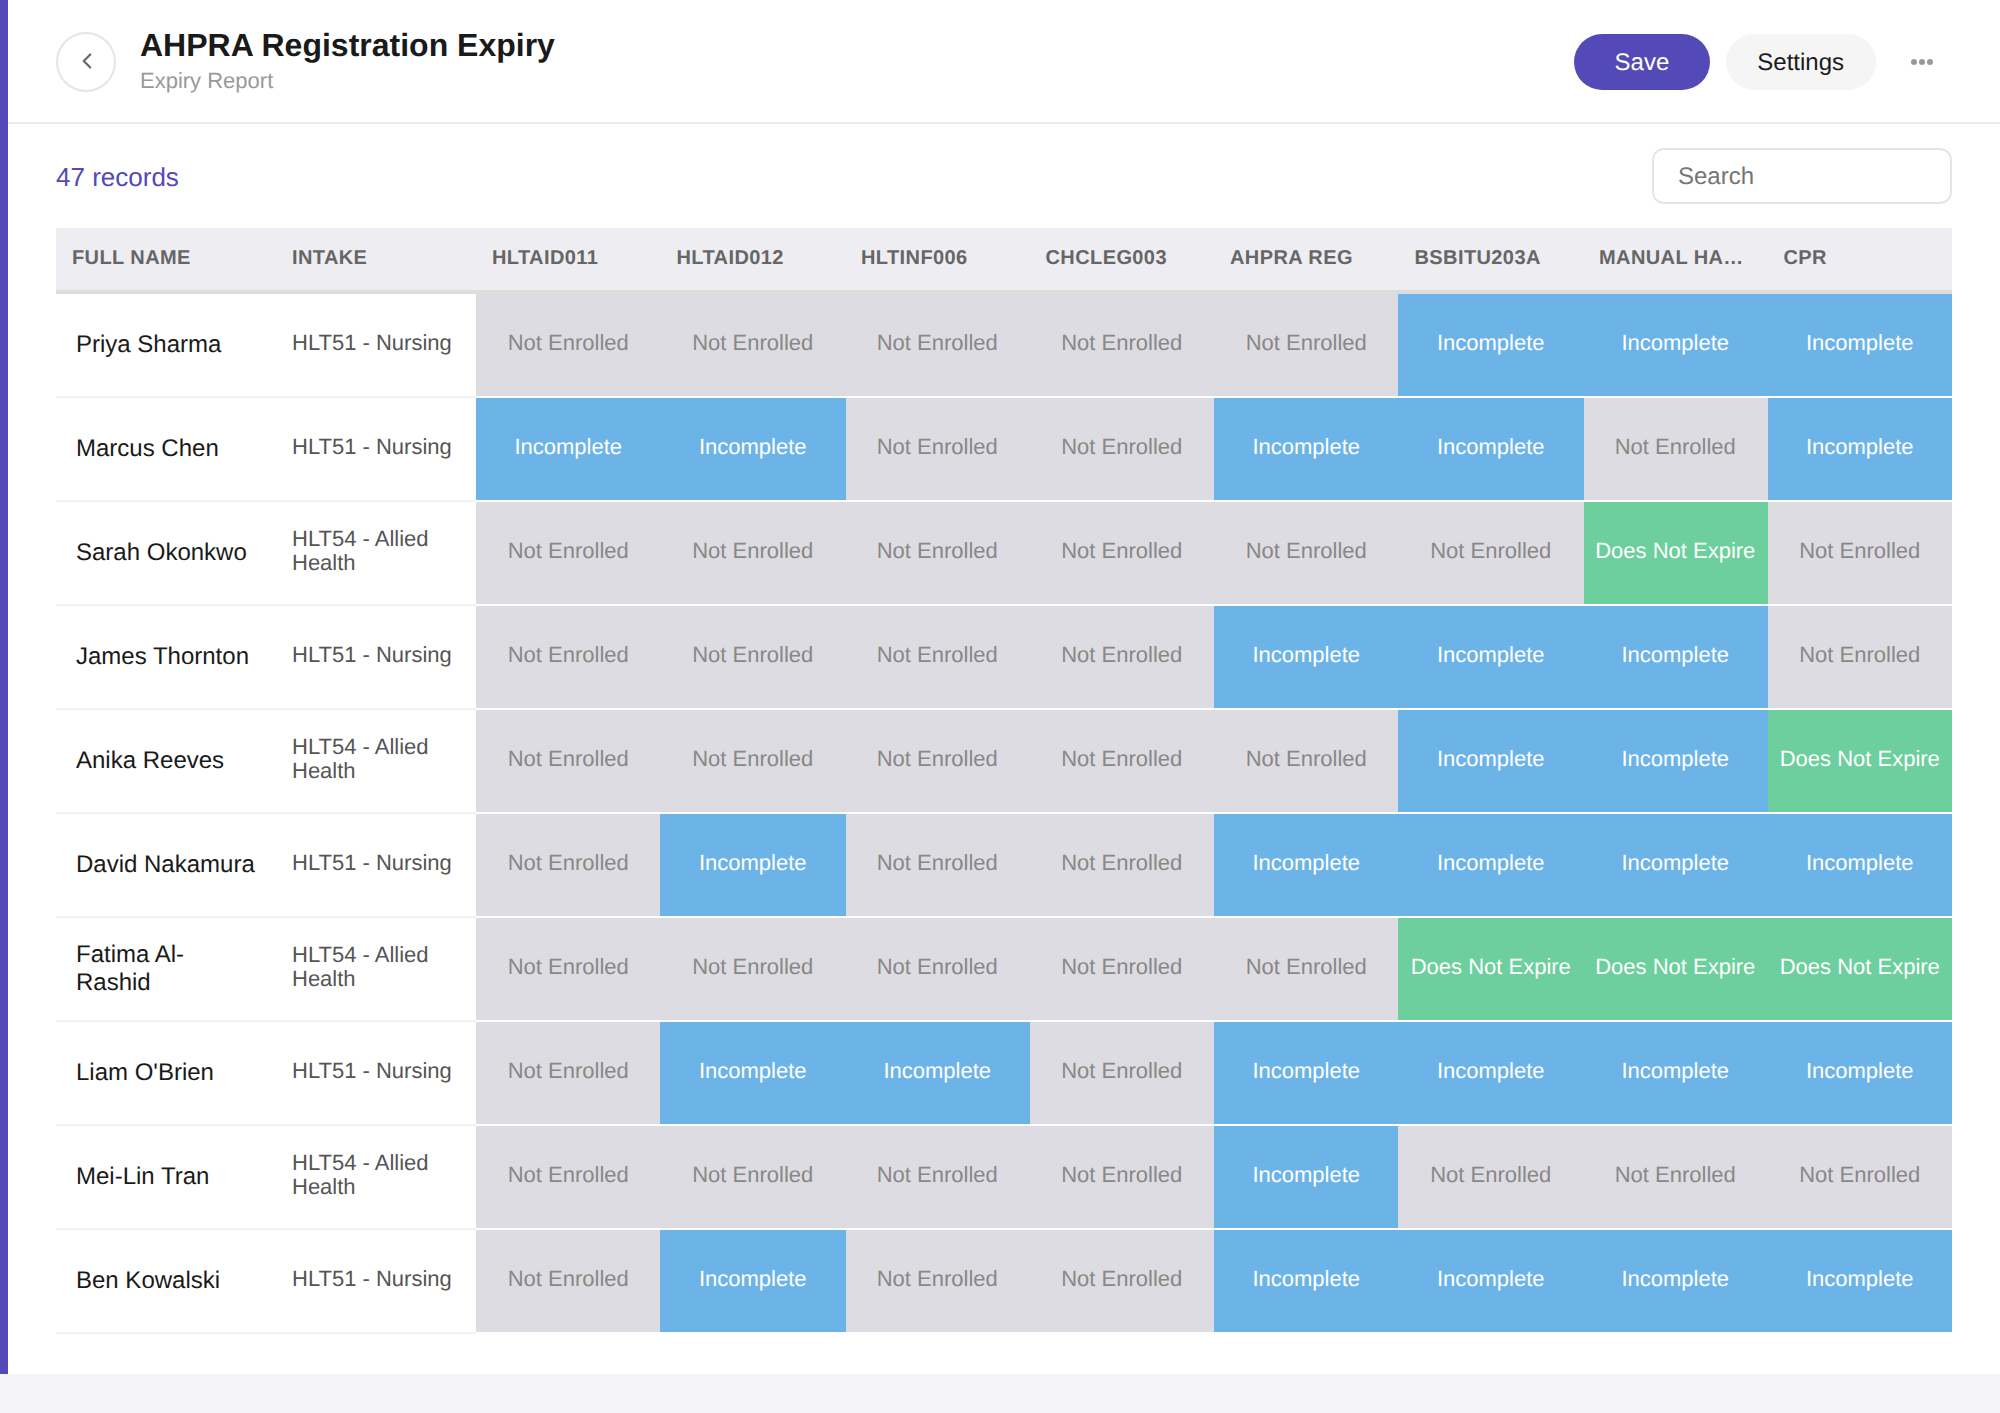Open Mei-Lin Tran's record
2000x1413 pixels.
(143, 1176)
